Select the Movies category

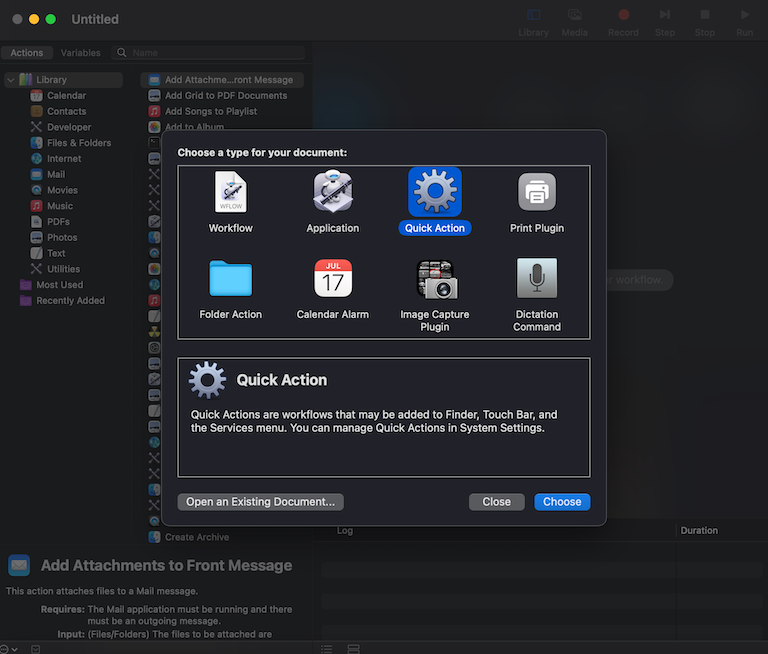(x=62, y=190)
